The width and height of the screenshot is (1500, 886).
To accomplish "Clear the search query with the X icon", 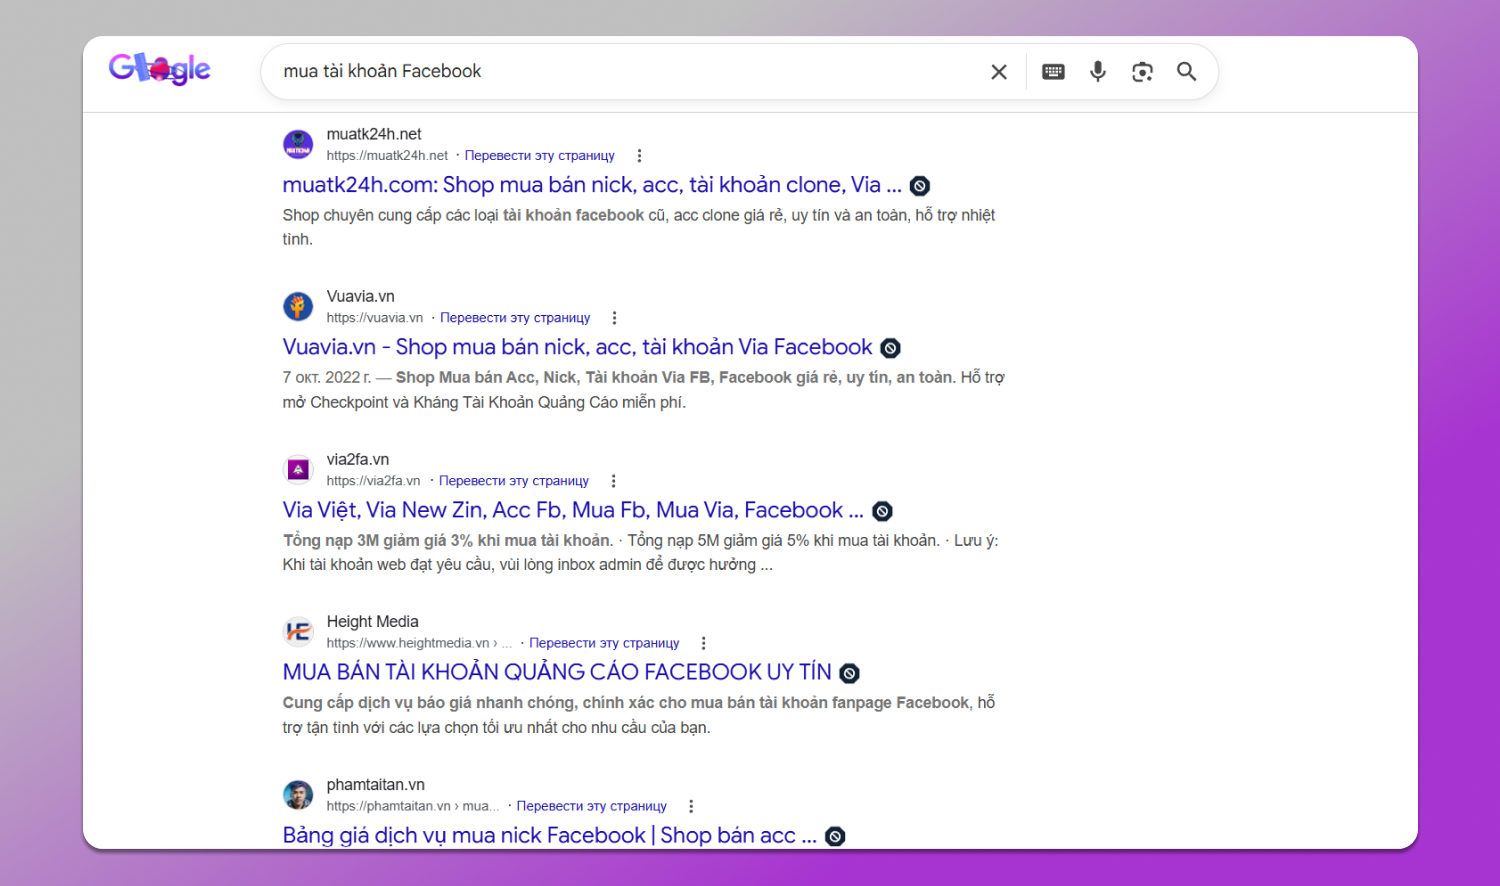I will click(x=998, y=71).
